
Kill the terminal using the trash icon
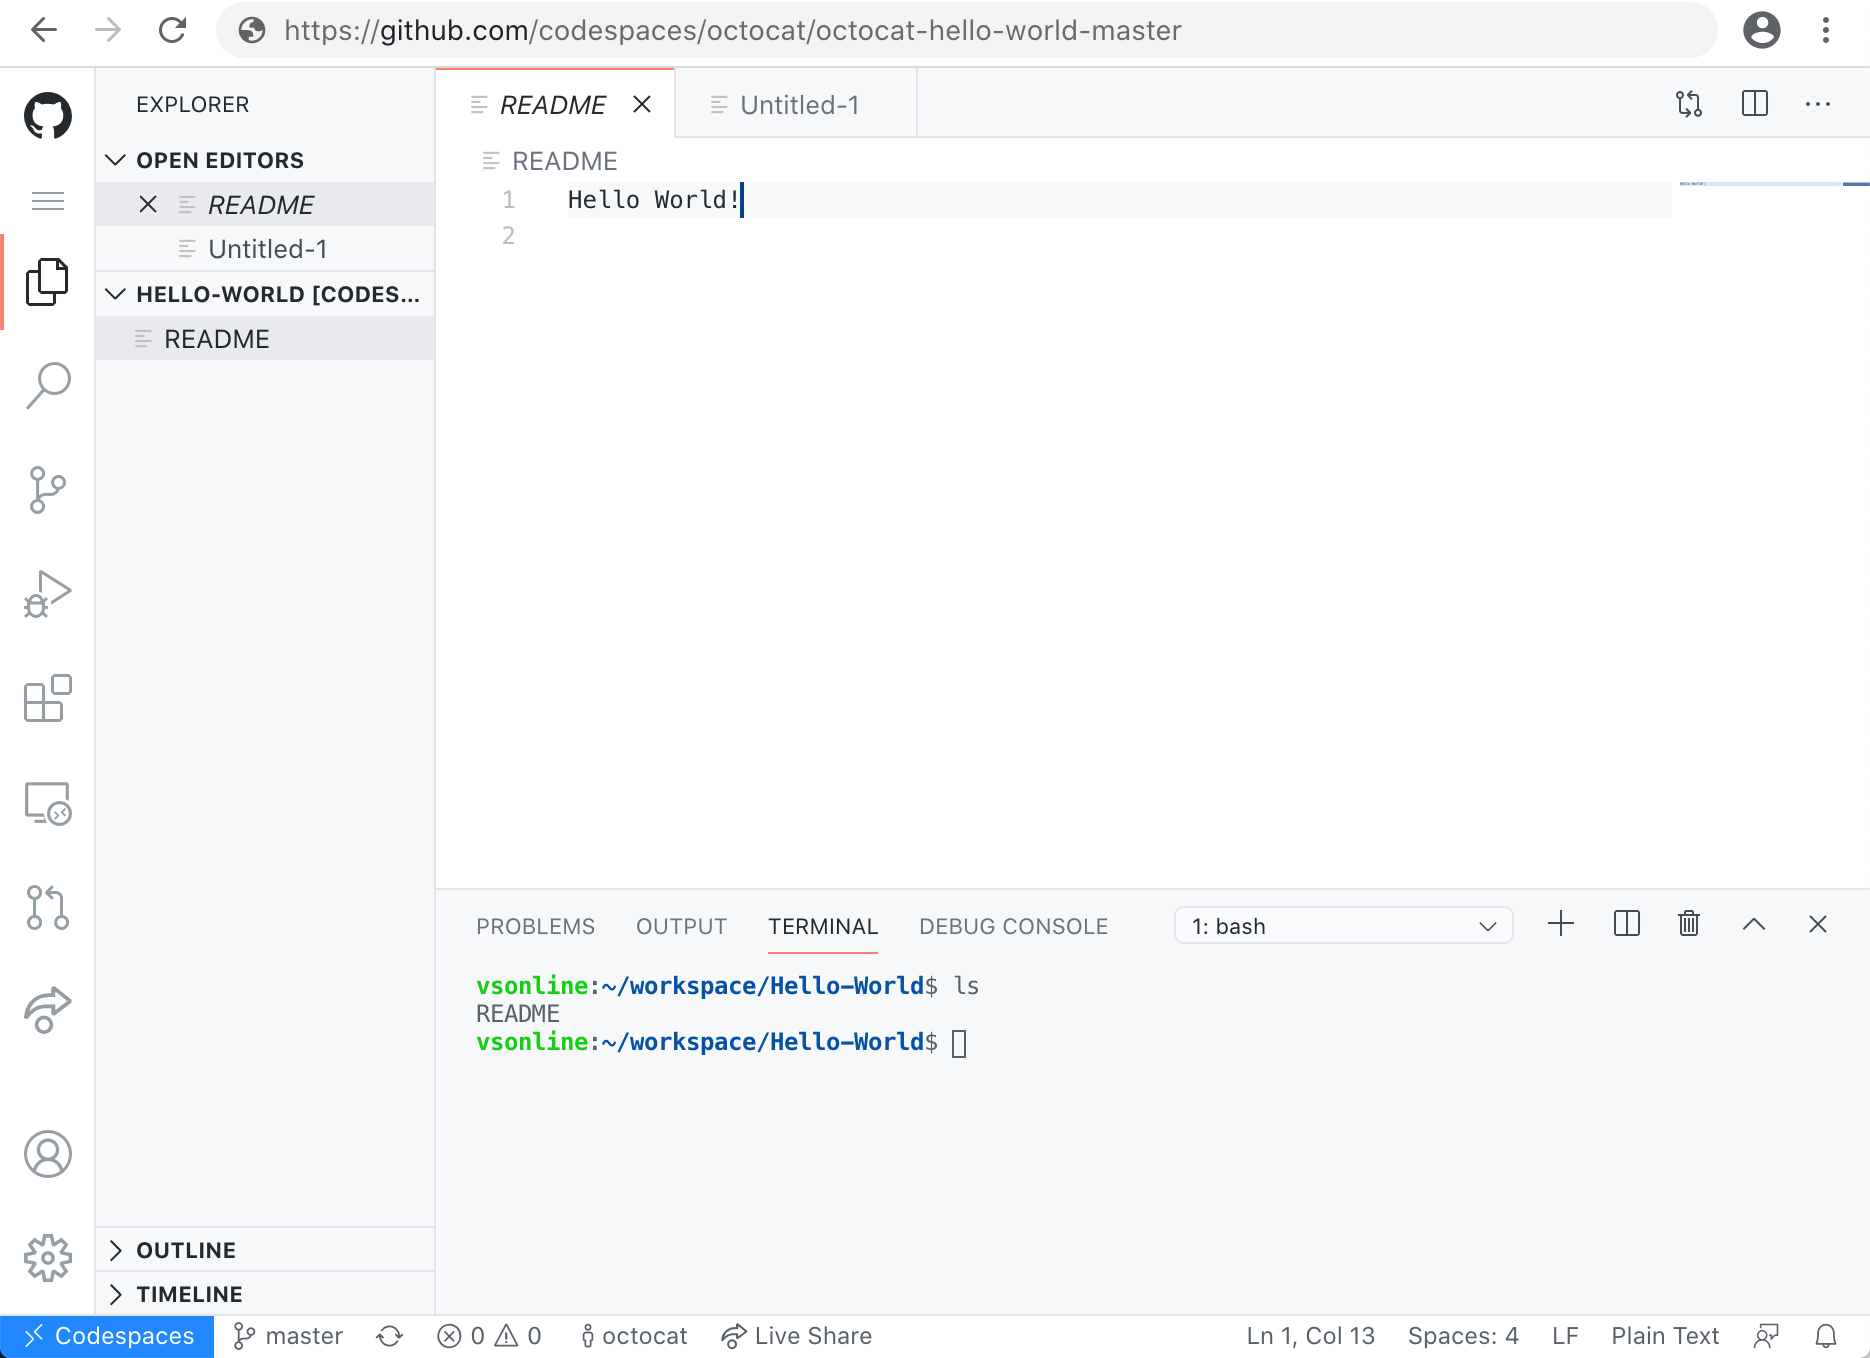[x=1688, y=924]
